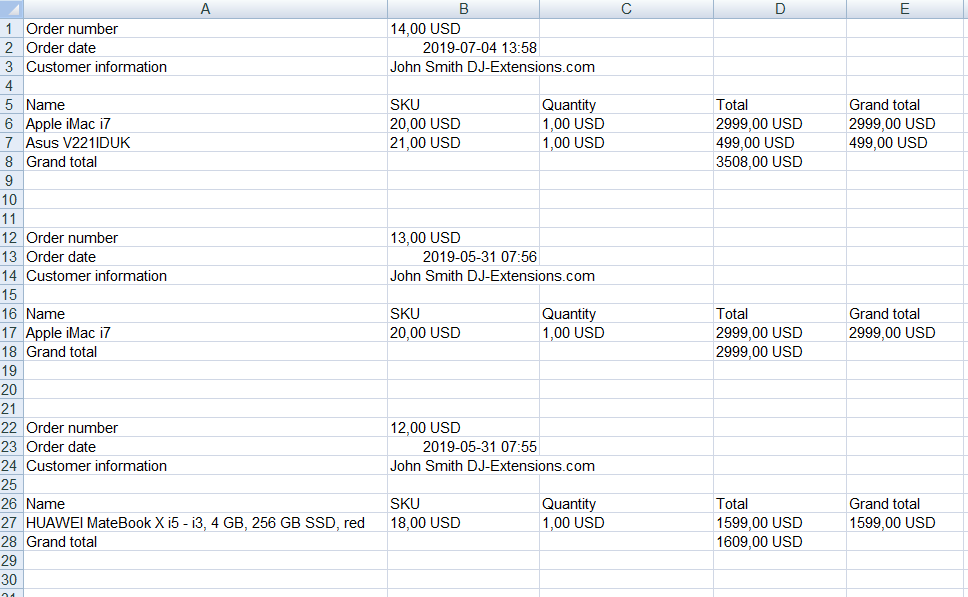968x597 pixels.
Task: Click order date 2019-07-04 13:58
Action: [x=464, y=48]
